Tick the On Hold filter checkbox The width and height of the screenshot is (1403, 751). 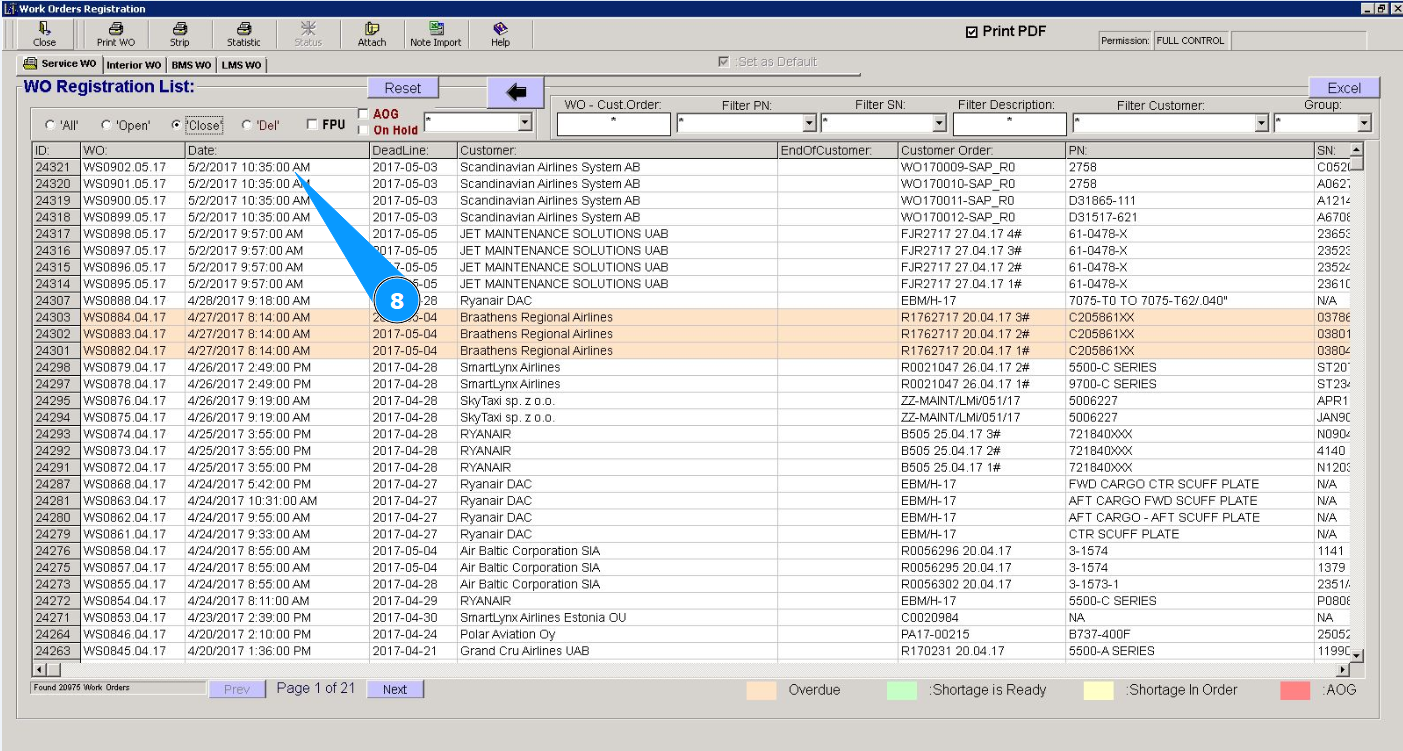(x=363, y=130)
